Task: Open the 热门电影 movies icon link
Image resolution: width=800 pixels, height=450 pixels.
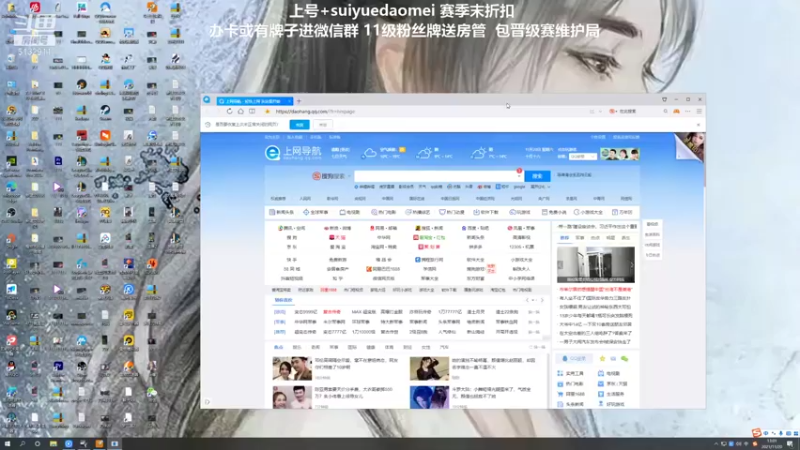Action: pos(383,212)
